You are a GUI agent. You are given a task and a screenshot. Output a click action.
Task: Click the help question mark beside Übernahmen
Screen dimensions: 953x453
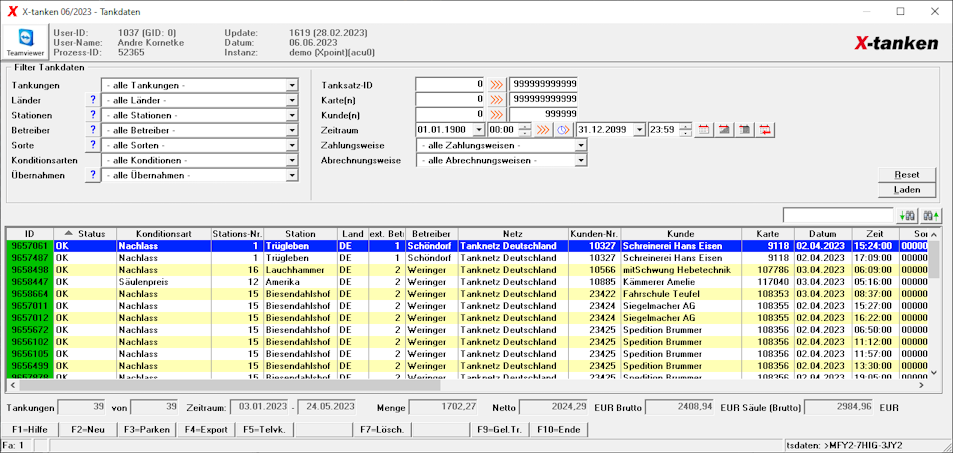click(x=93, y=175)
